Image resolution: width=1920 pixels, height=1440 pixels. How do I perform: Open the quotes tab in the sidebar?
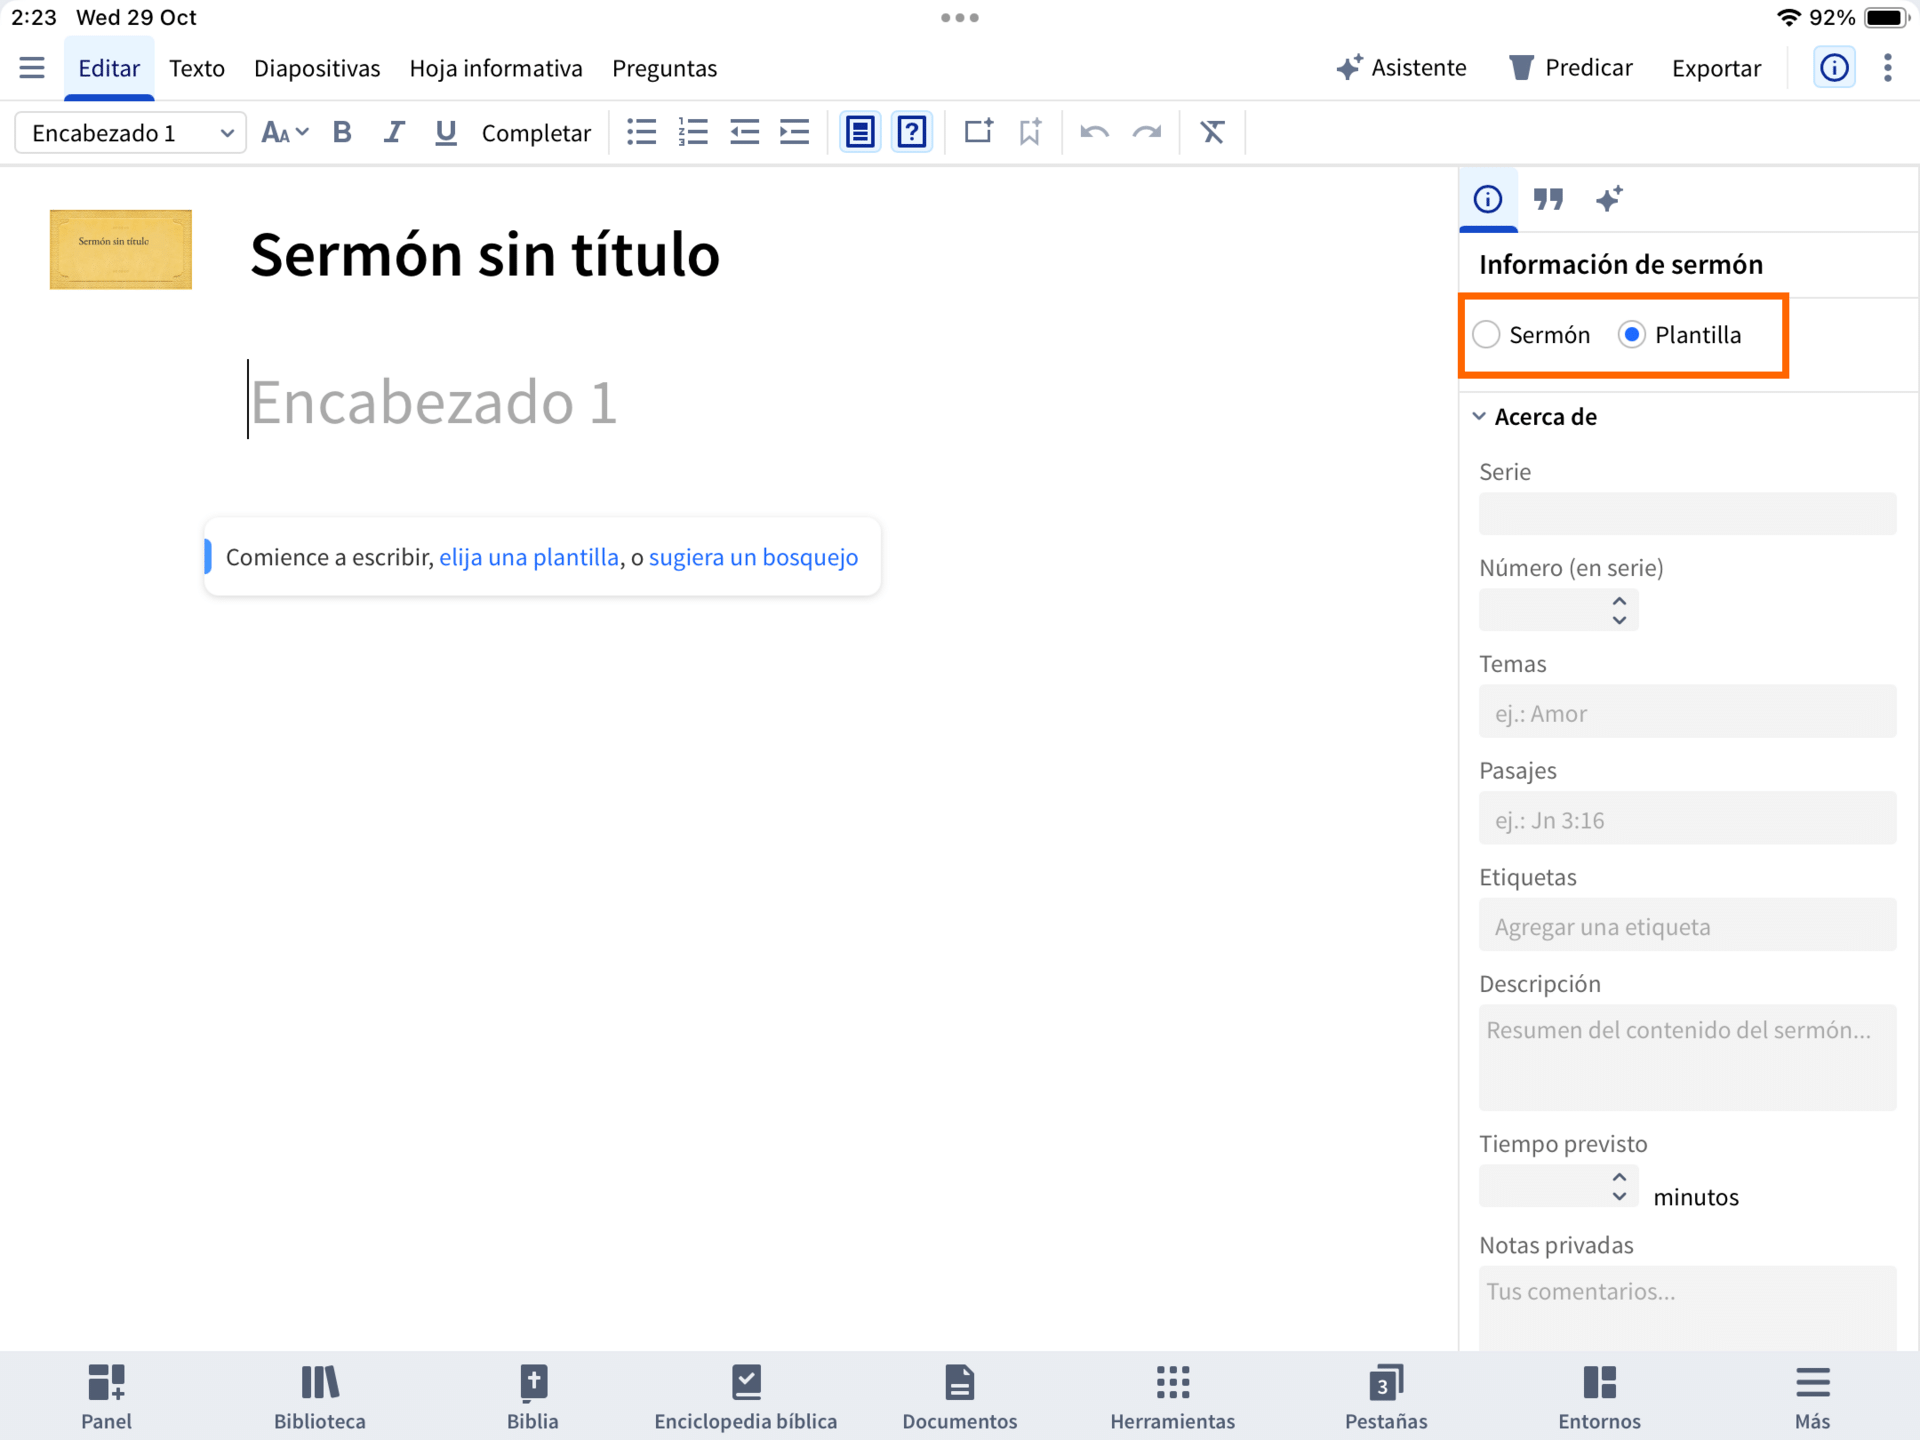click(1548, 200)
